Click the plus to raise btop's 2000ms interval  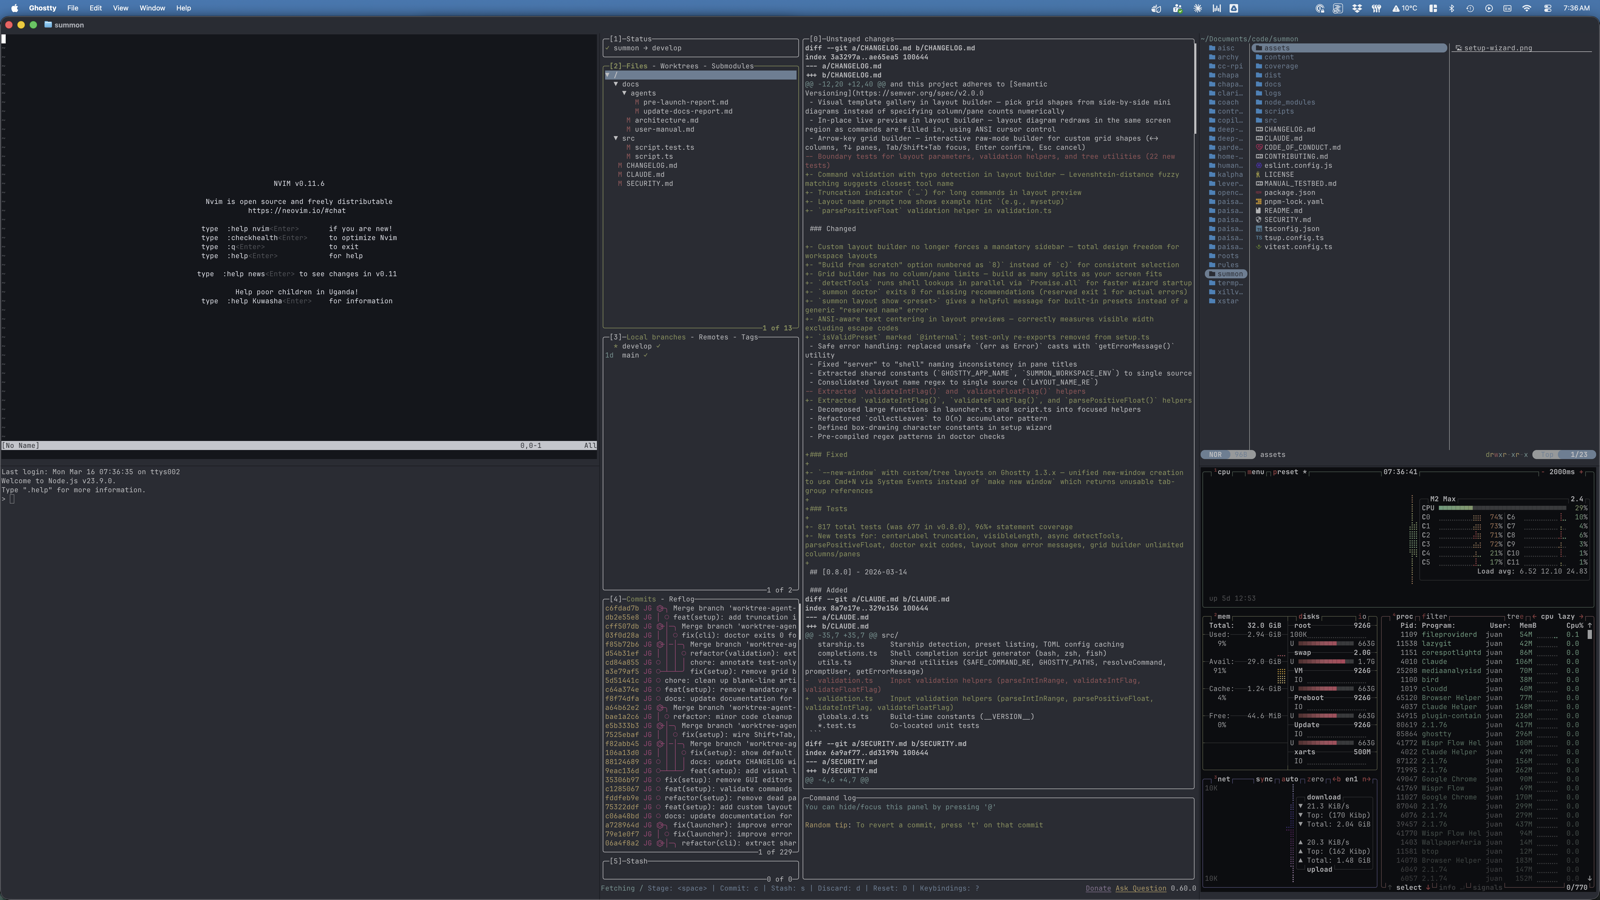tap(1581, 472)
